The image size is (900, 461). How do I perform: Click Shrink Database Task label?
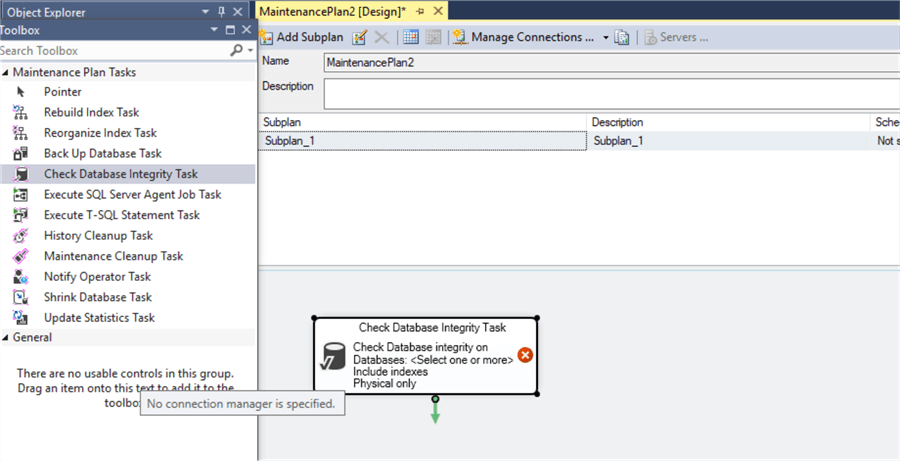pyautogui.click(x=98, y=297)
